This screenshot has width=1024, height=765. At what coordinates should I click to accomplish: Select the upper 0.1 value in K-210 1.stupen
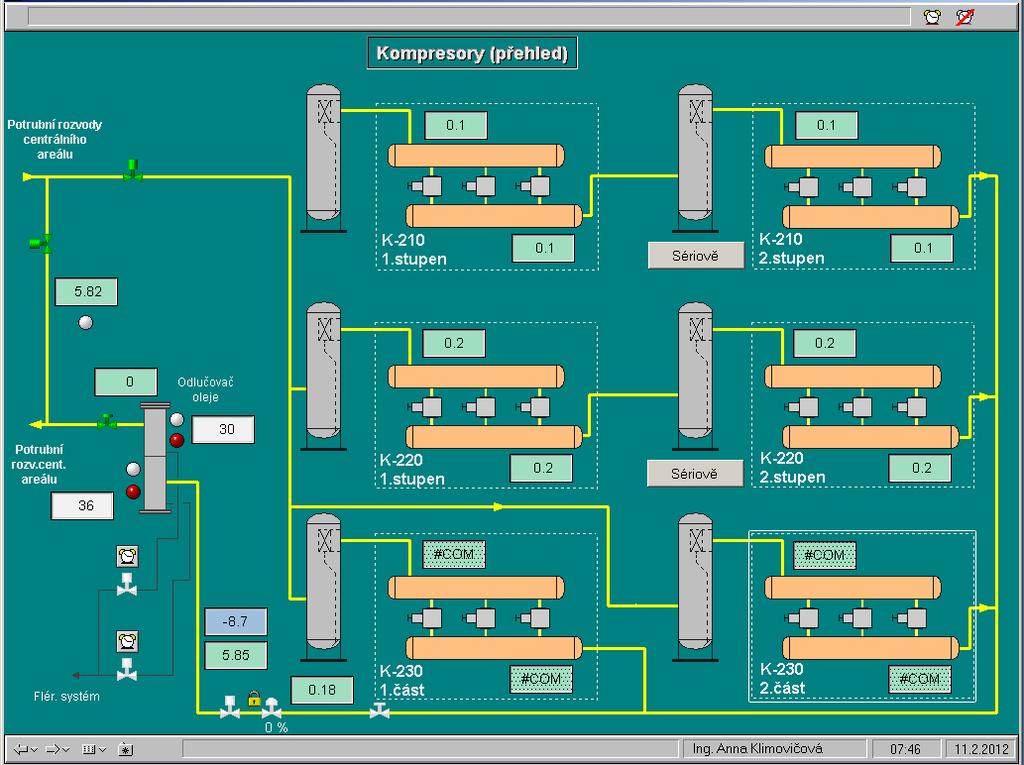(456, 125)
